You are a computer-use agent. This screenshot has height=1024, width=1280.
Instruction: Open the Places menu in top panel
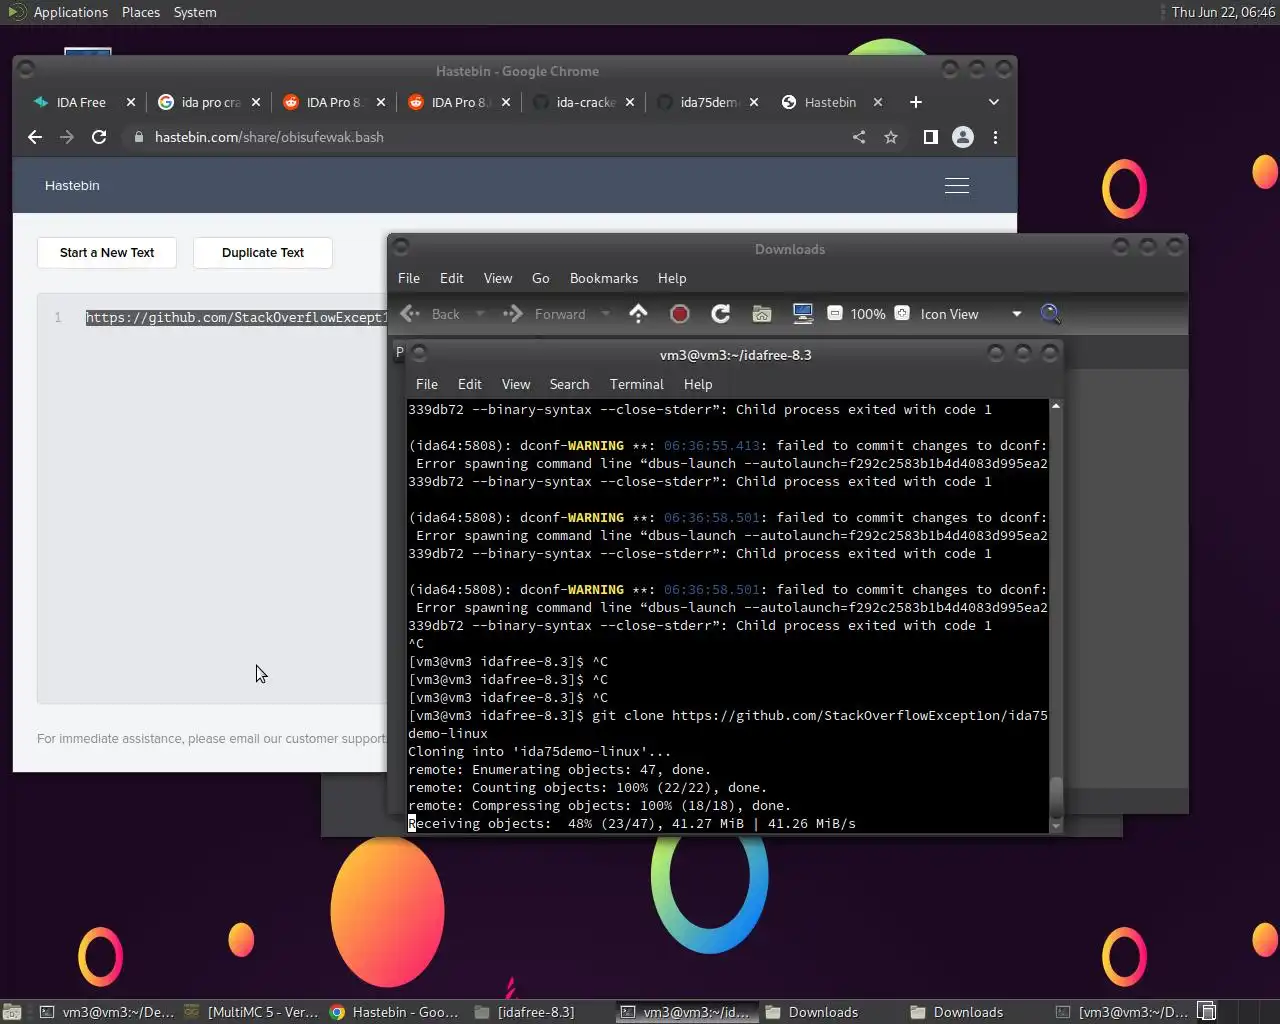(x=141, y=12)
